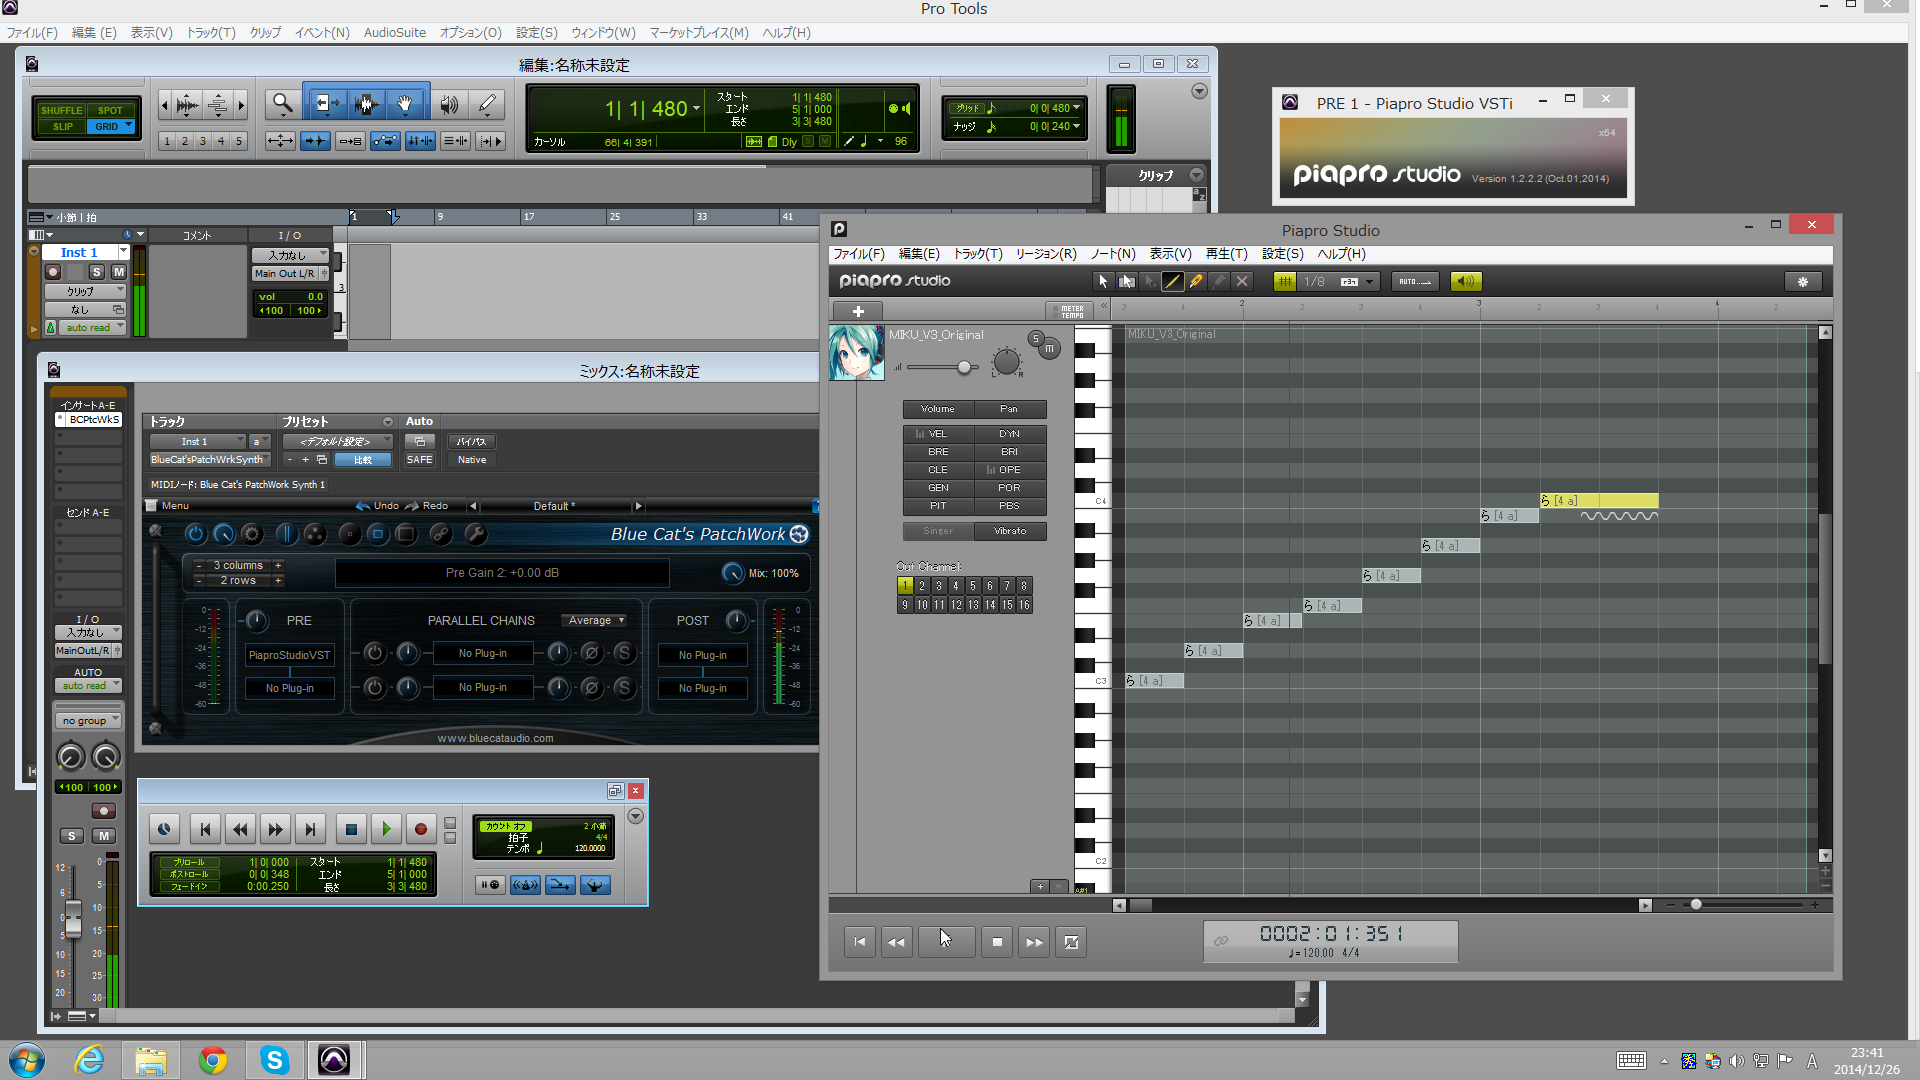The height and width of the screenshot is (1080, 1920).
Task: Adjust the PatchWork Mix knob
Action: (732, 573)
